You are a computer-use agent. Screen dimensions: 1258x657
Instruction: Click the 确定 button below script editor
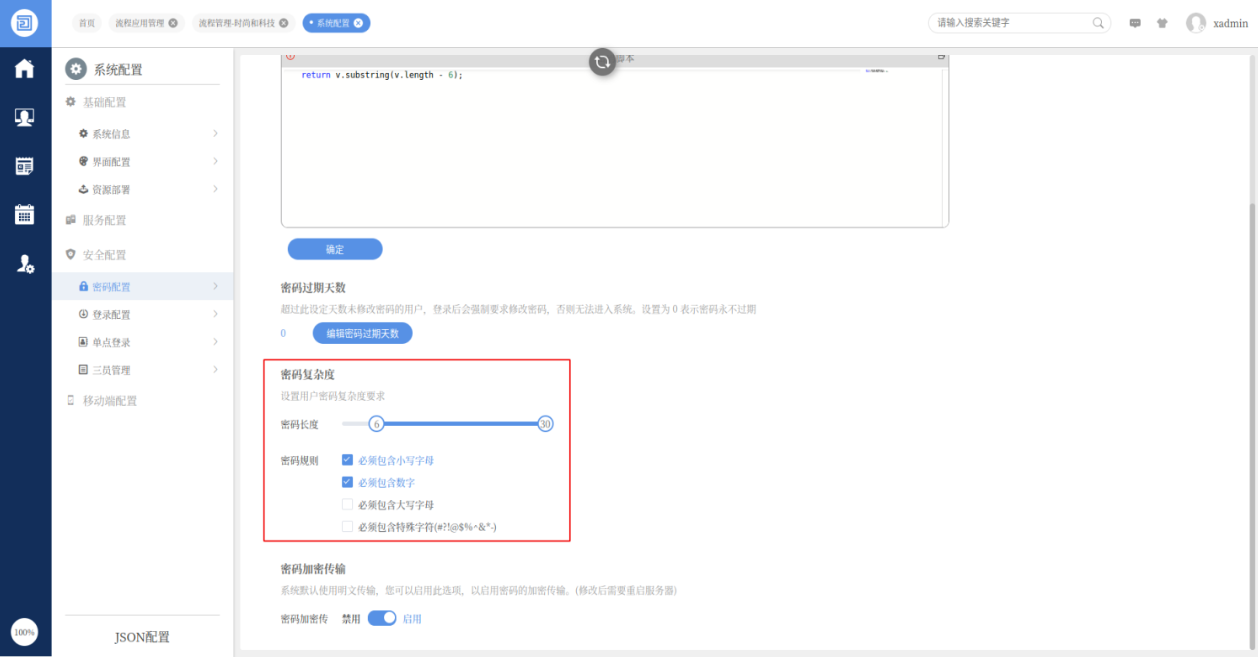point(335,249)
